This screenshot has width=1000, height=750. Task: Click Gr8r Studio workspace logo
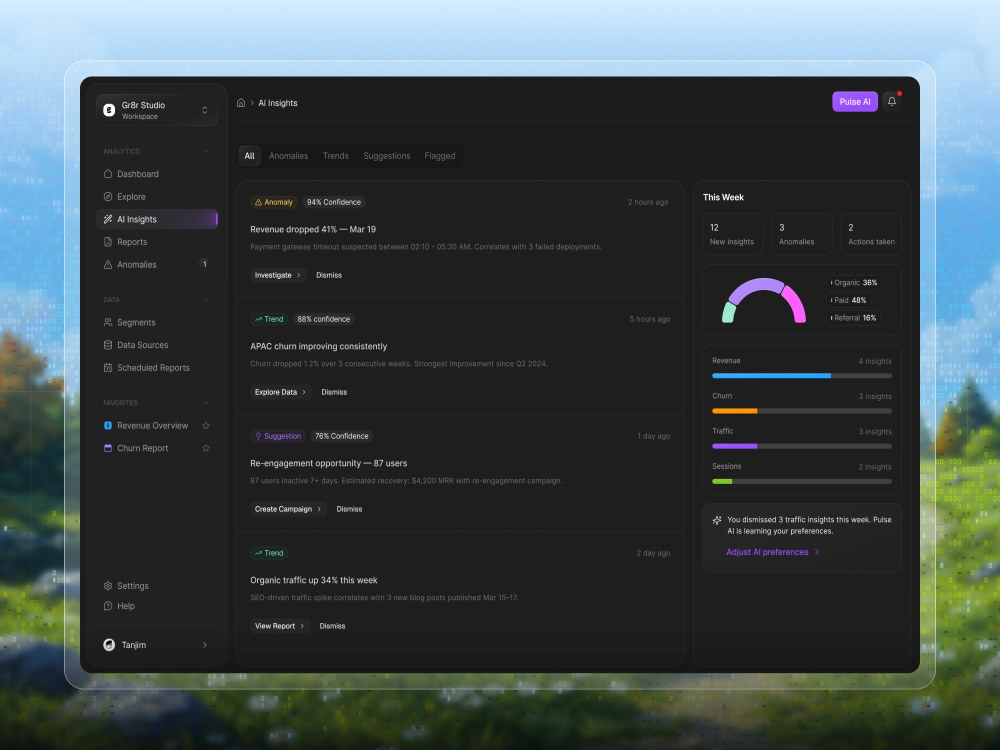(109, 110)
